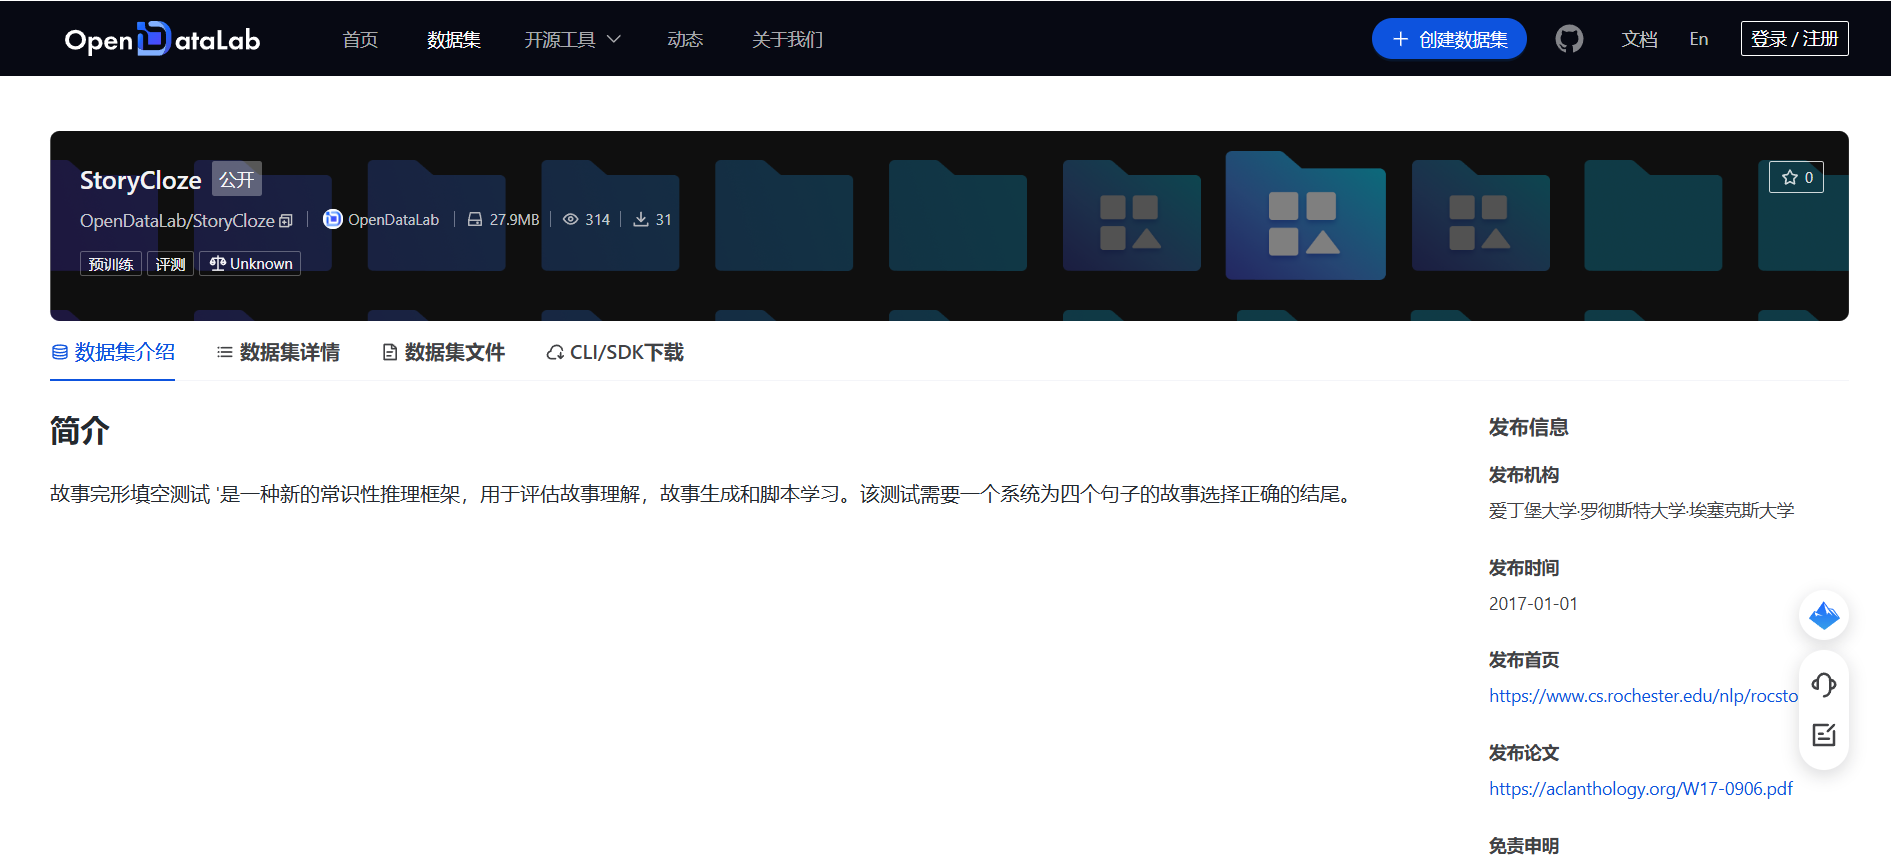Click 登录 / 注册 button
This screenshot has width=1891, height=867.
pos(1794,38)
